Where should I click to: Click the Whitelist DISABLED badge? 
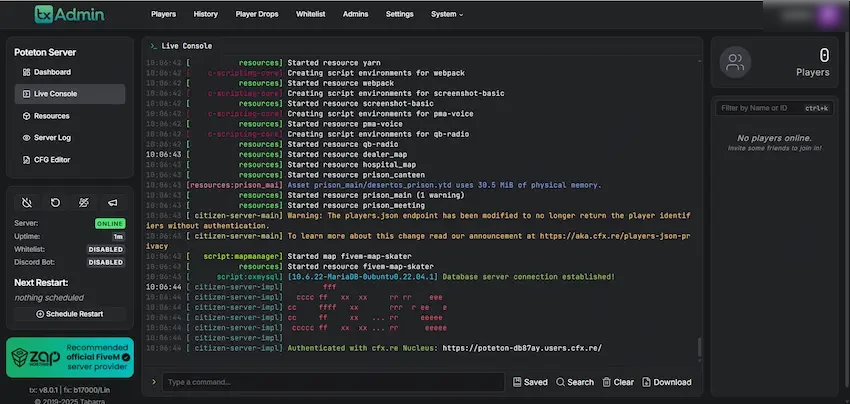(106, 249)
